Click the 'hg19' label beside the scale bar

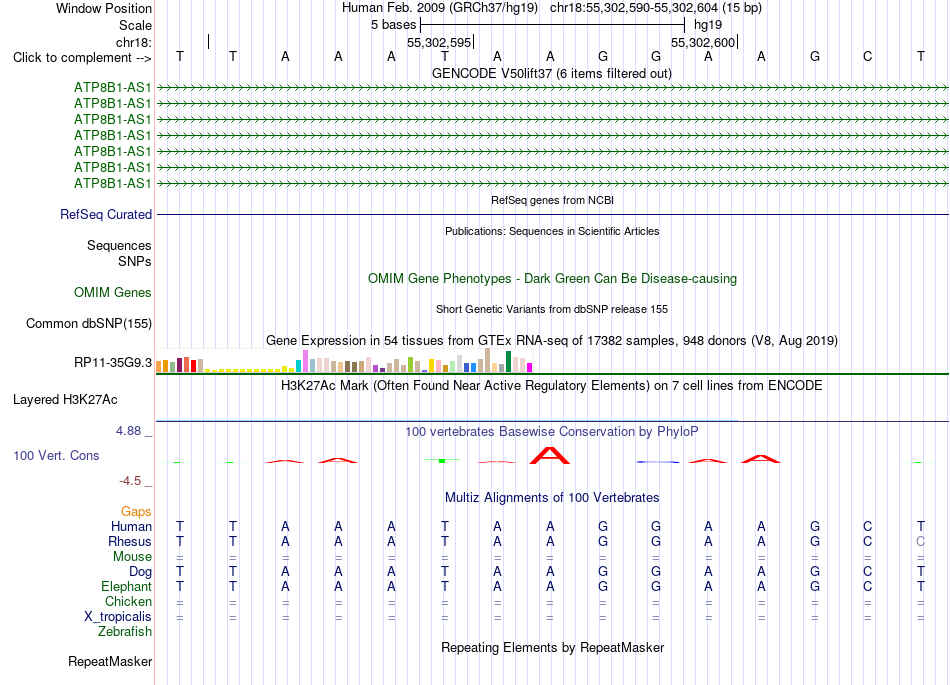click(708, 25)
